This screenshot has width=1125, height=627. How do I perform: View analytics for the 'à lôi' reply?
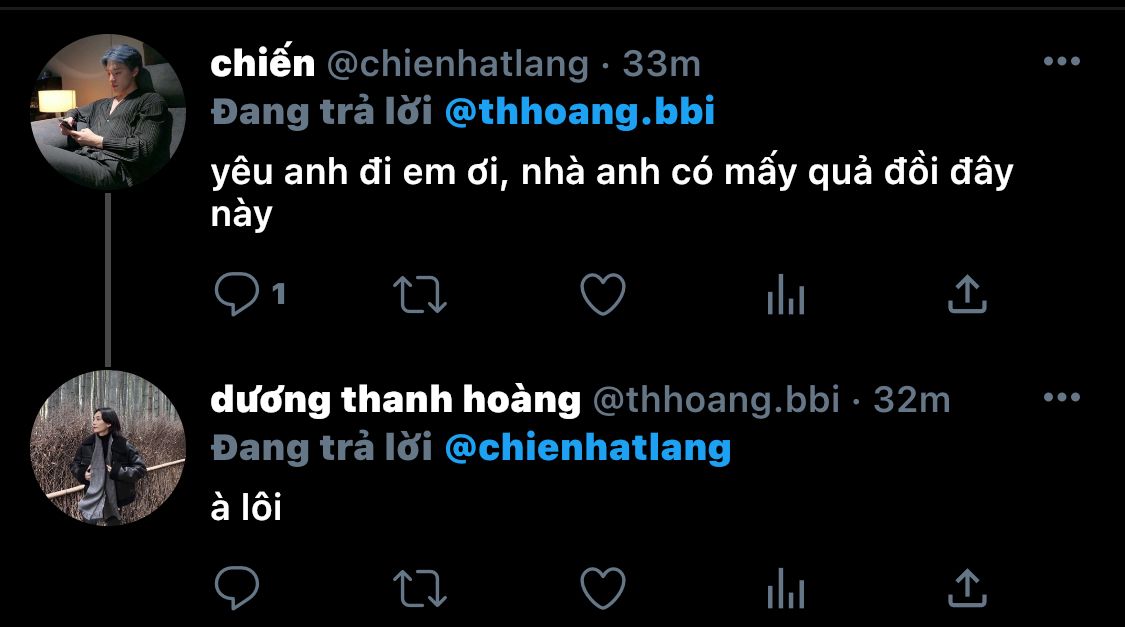[x=786, y=588]
